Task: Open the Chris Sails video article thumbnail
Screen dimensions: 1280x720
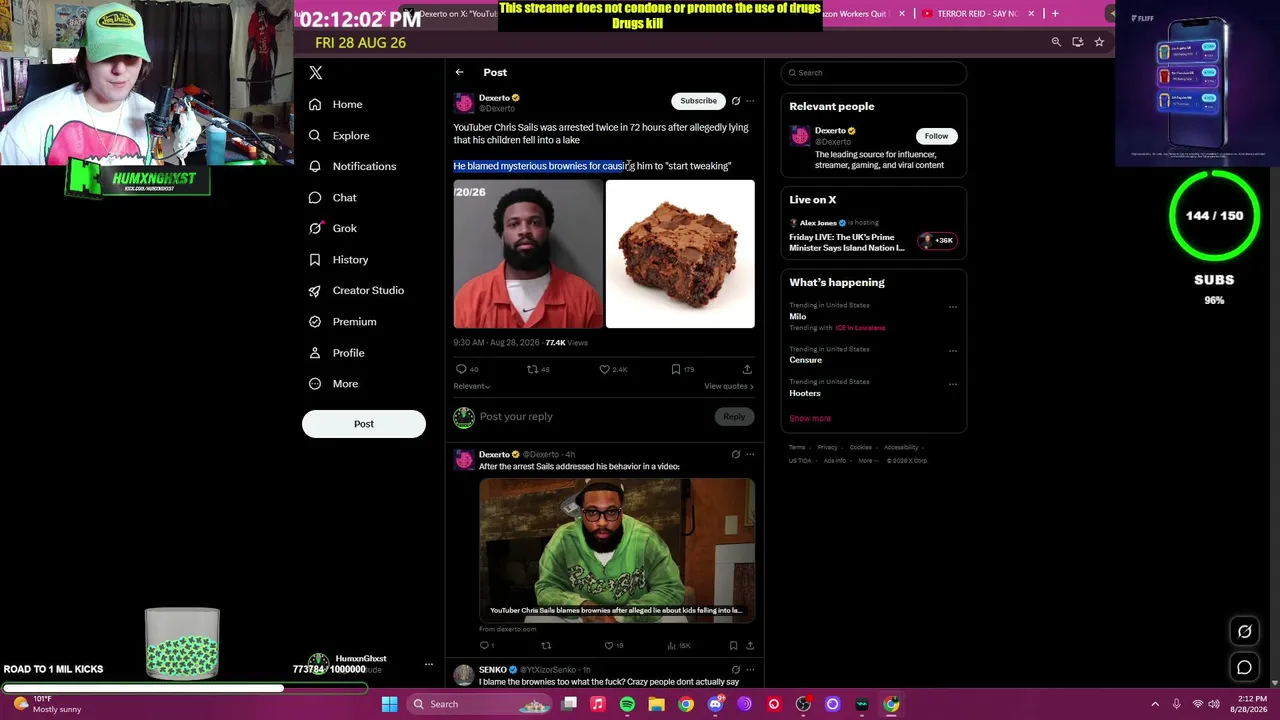Action: [617, 550]
